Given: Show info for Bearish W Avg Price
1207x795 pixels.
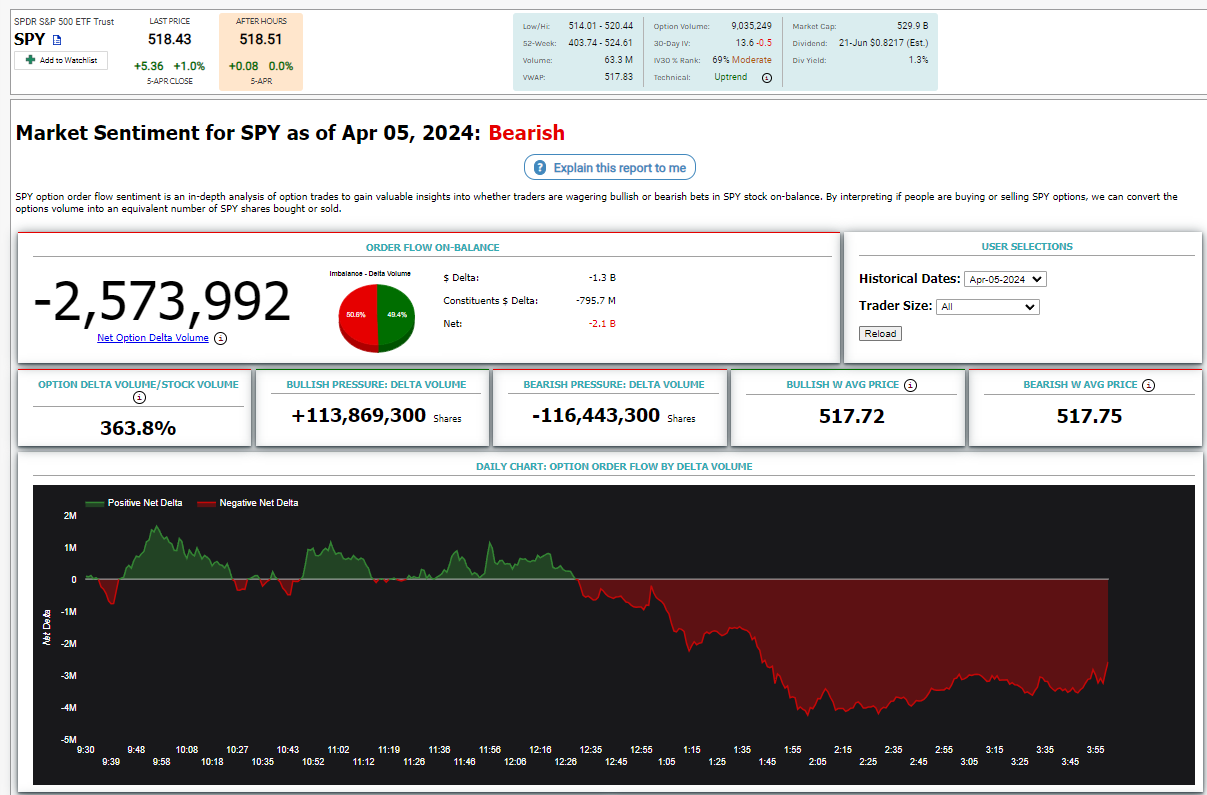Looking at the screenshot, I should point(1148,385).
